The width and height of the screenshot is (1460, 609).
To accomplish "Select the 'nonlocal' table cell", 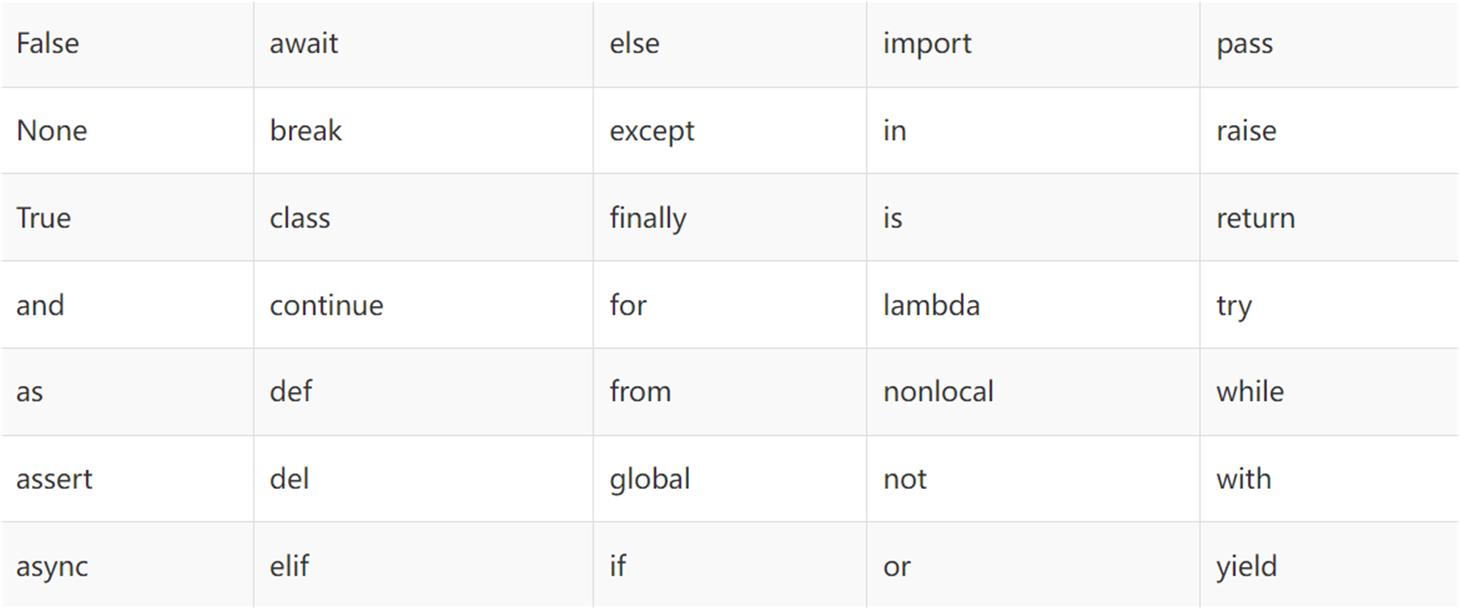I will 1033,392.
